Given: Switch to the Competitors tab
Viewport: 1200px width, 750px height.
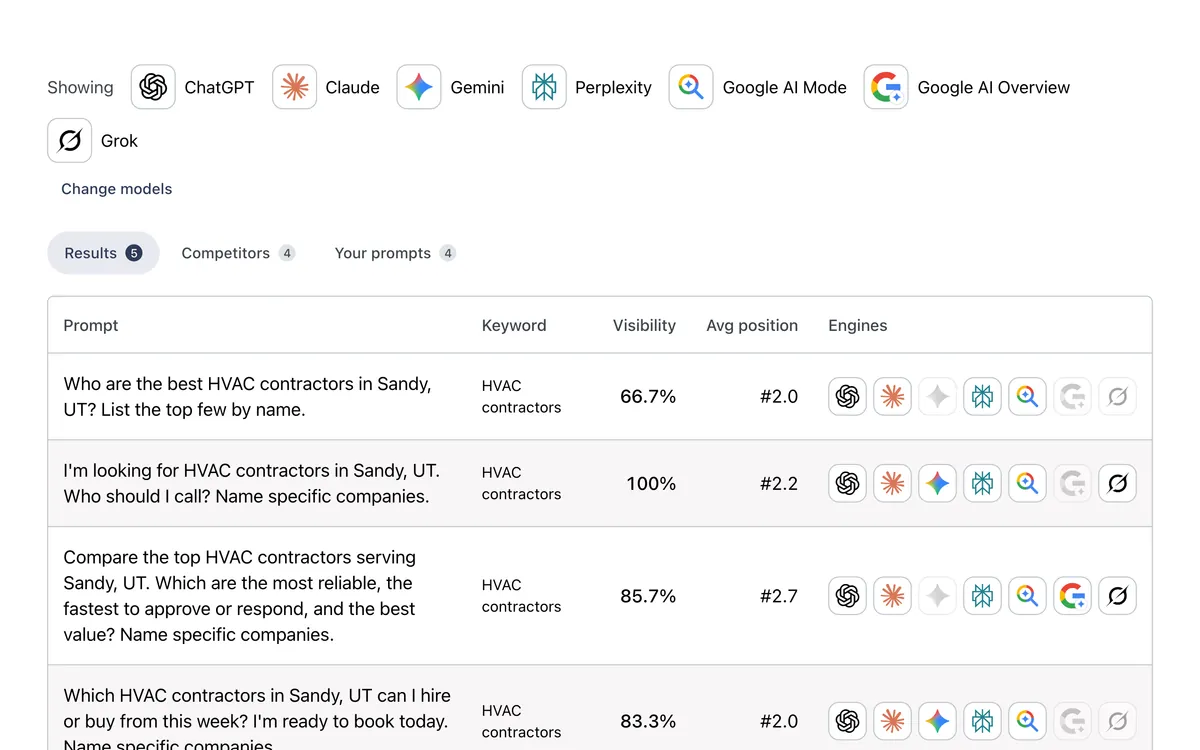Looking at the screenshot, I should pyautogui.click(x=238, y=253).
